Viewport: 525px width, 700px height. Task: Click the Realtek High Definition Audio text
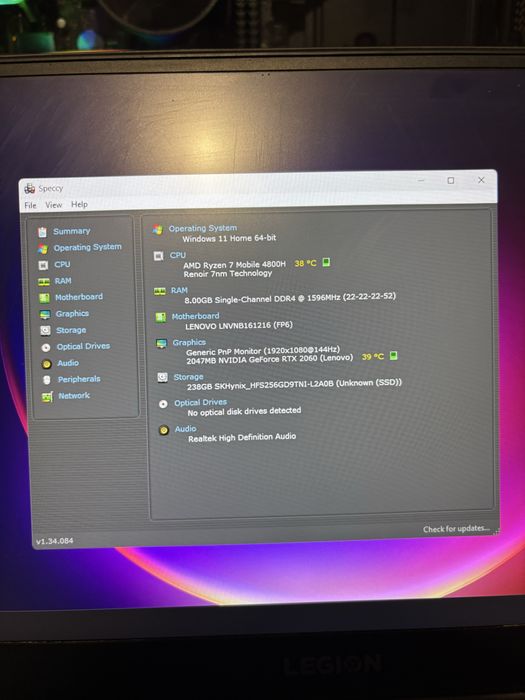242,438
